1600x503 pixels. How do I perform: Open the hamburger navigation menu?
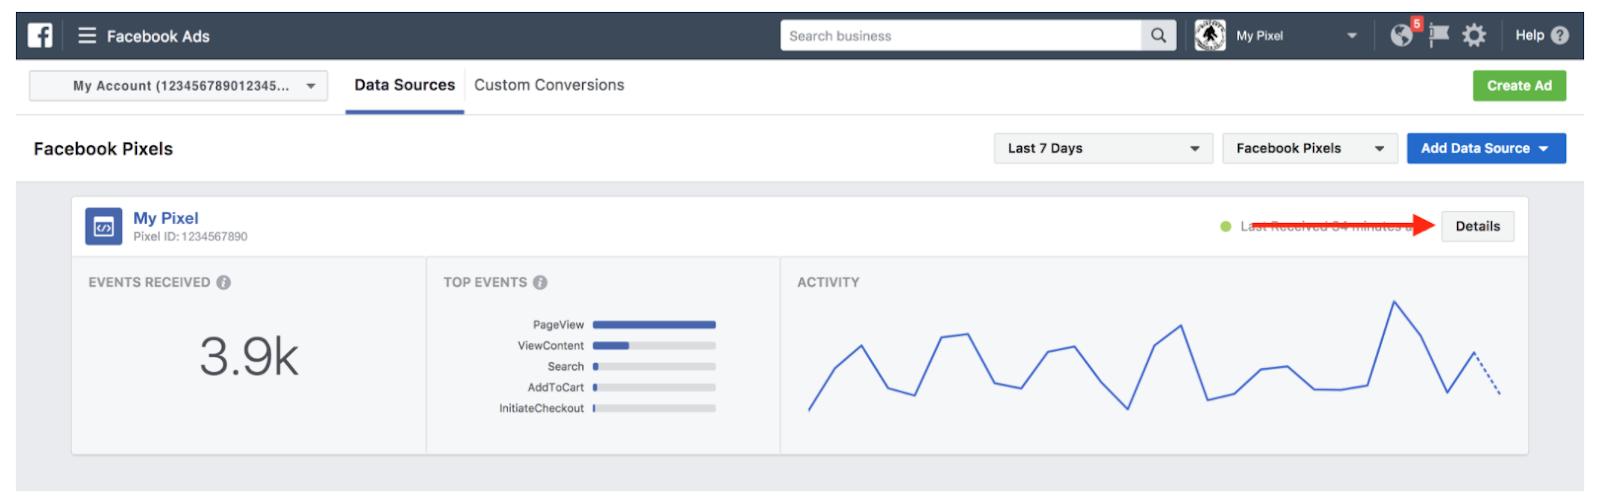pos(87,36)
